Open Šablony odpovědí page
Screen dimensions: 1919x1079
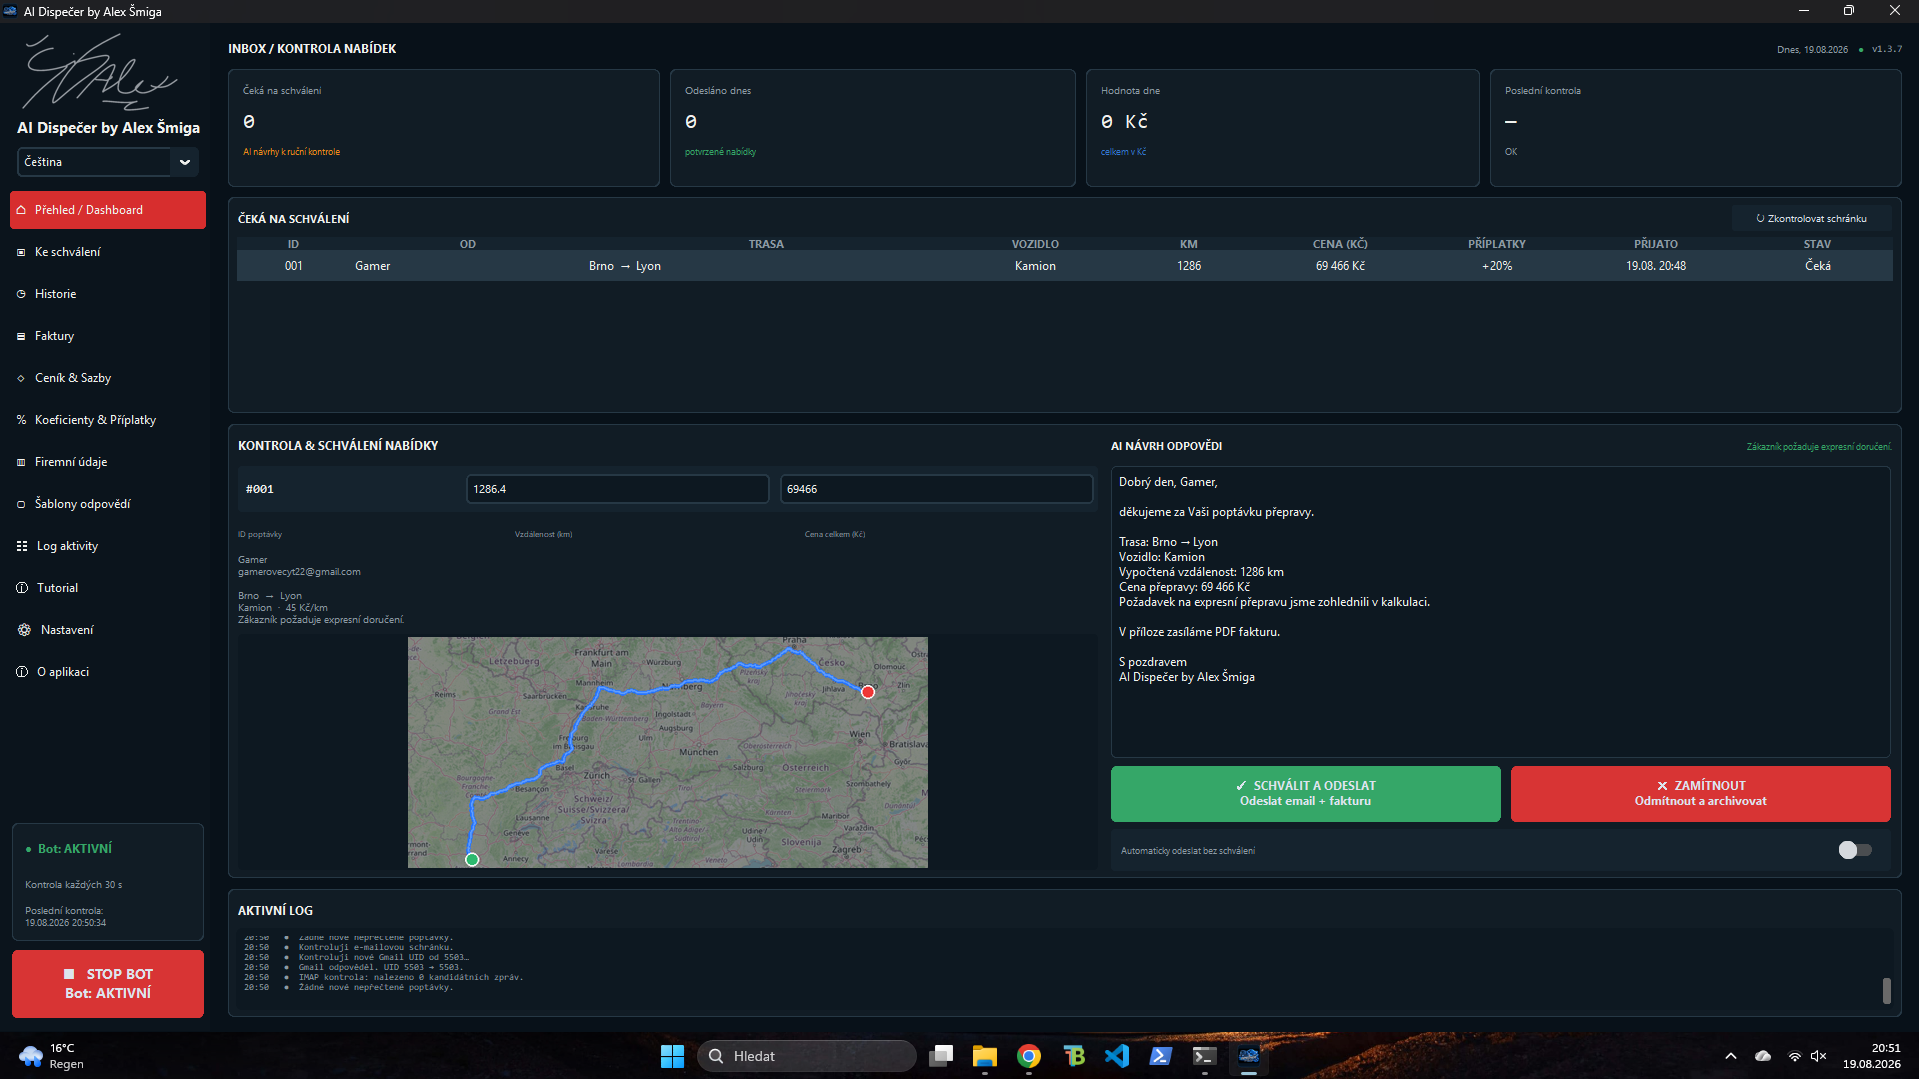(x=108, y=504)
